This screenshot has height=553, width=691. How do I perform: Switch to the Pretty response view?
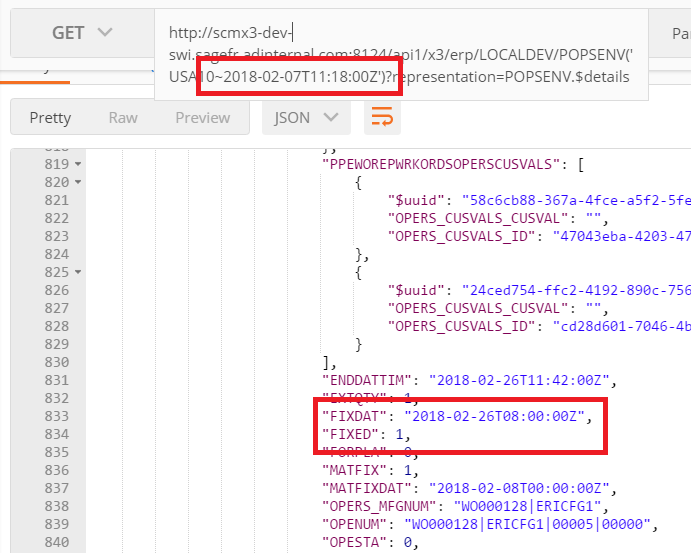(50, 117)
